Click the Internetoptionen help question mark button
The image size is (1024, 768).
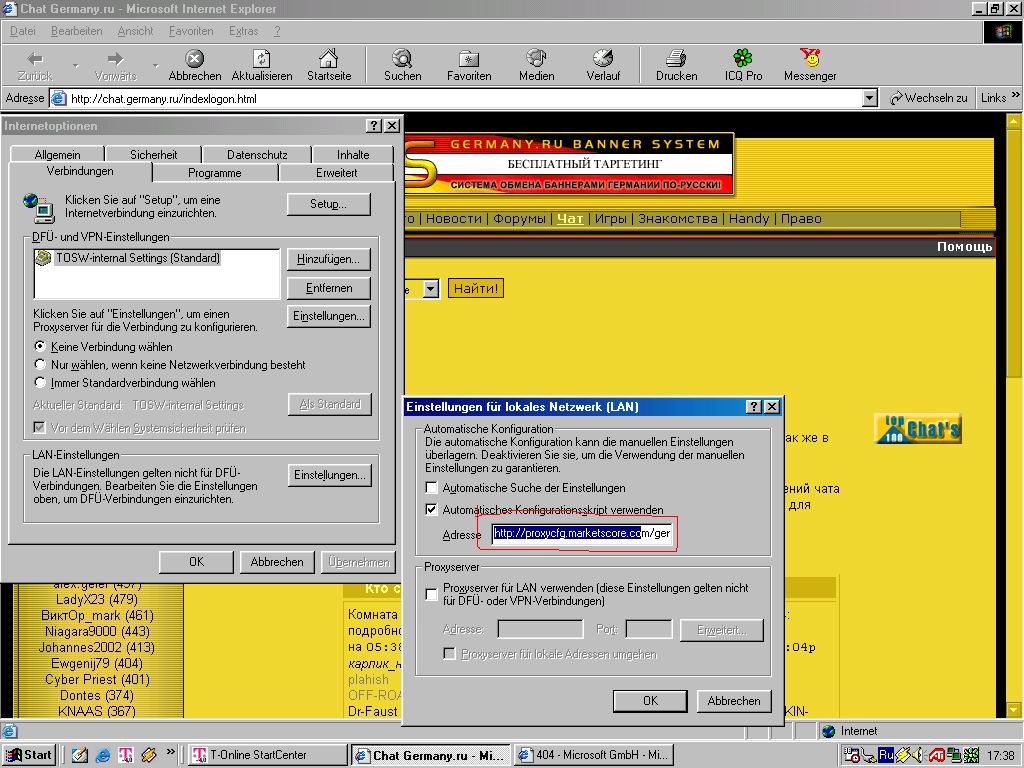374,126
